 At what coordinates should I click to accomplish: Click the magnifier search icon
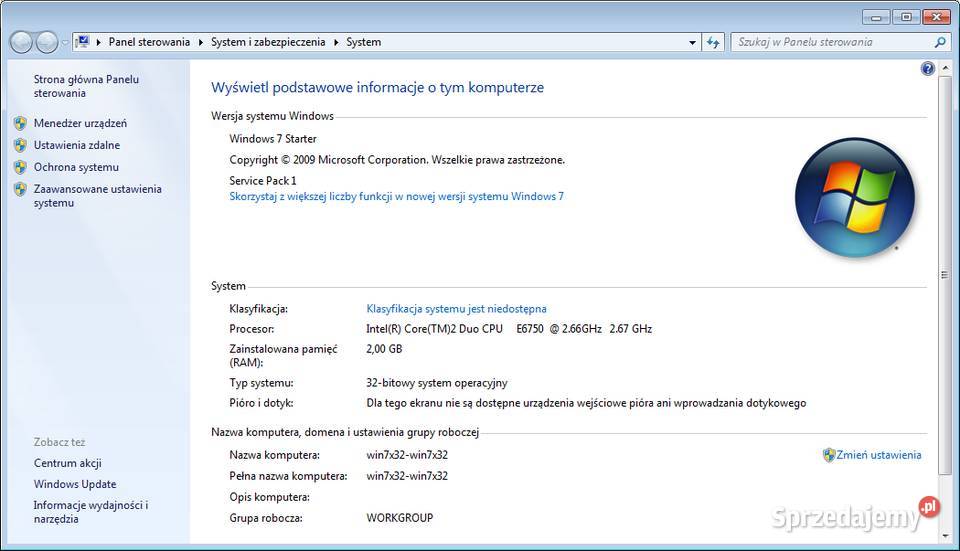coord(940,42)
